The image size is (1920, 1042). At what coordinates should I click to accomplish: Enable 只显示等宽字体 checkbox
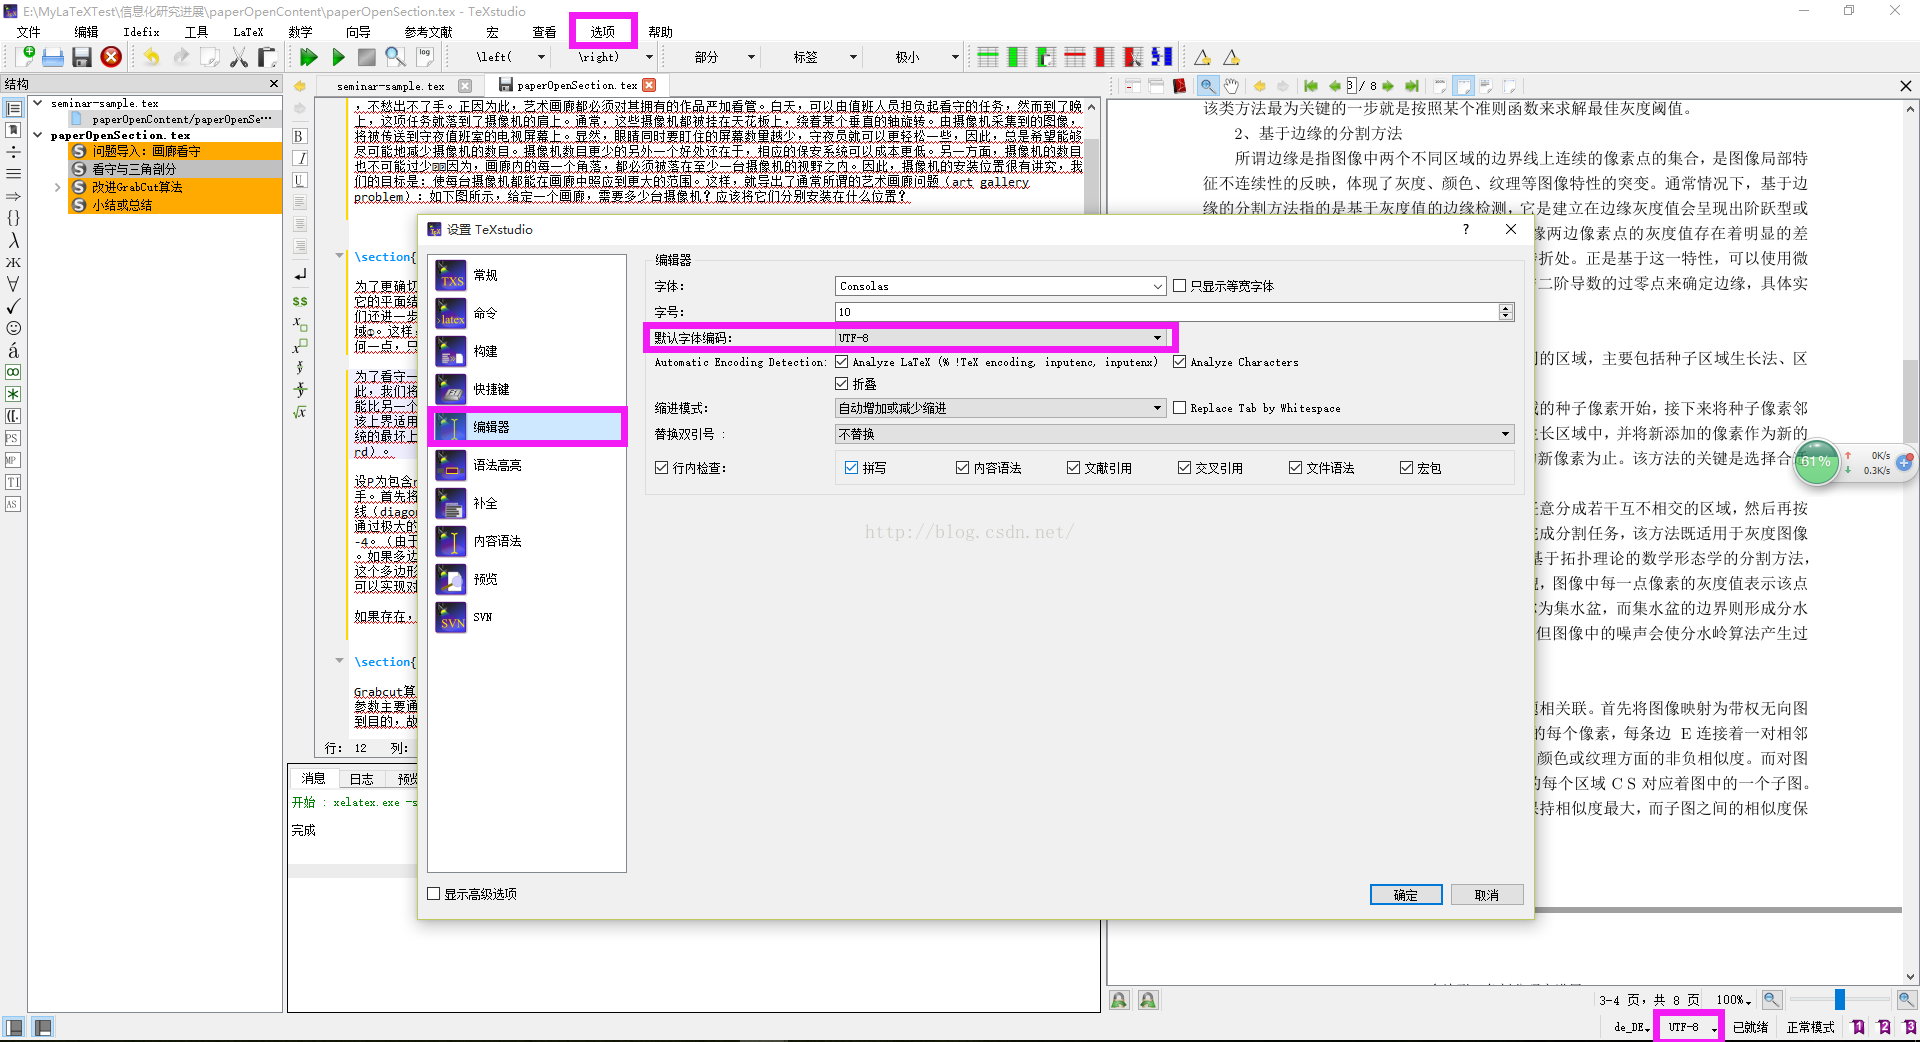1179,286
